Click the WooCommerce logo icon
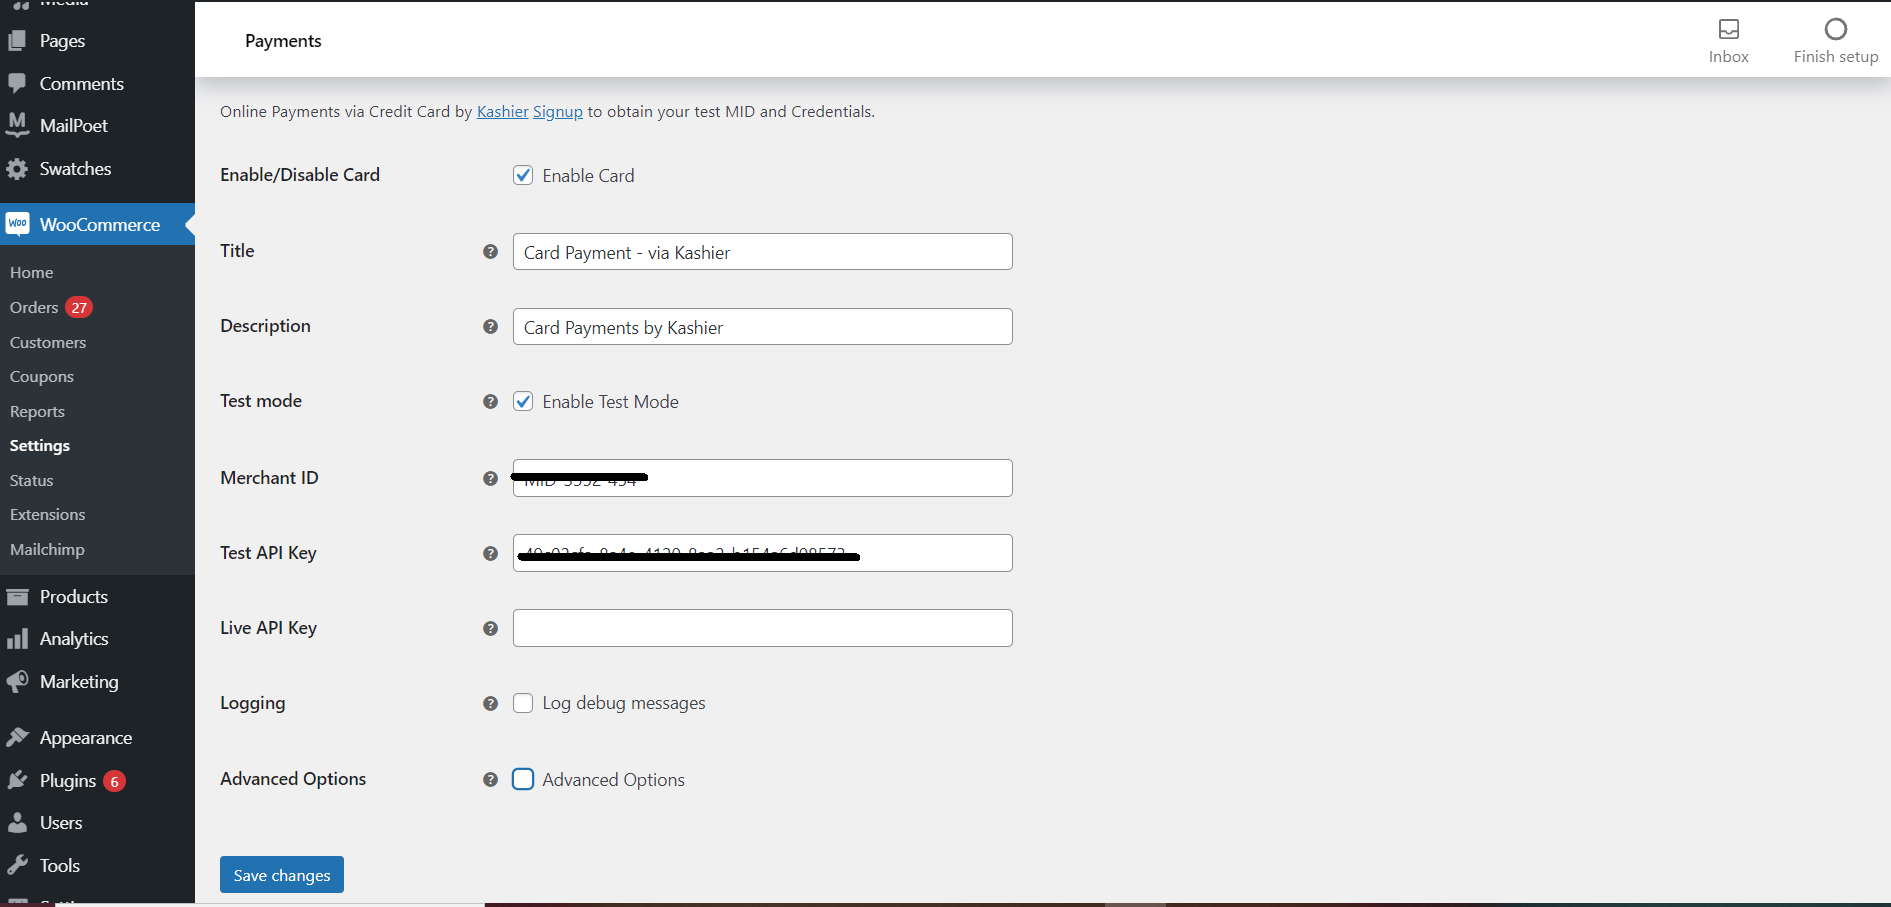This screenshot has width=1891, height=907. point(17,223)
